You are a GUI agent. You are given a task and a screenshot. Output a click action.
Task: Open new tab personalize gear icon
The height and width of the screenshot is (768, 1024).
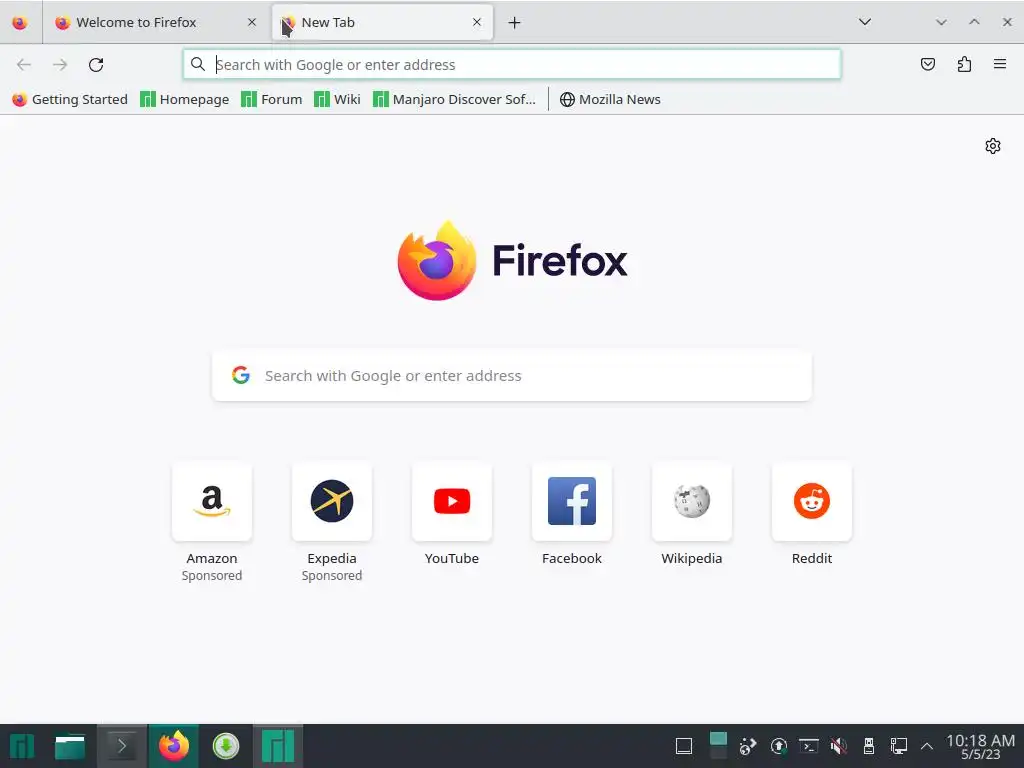[x=993, y=146]
